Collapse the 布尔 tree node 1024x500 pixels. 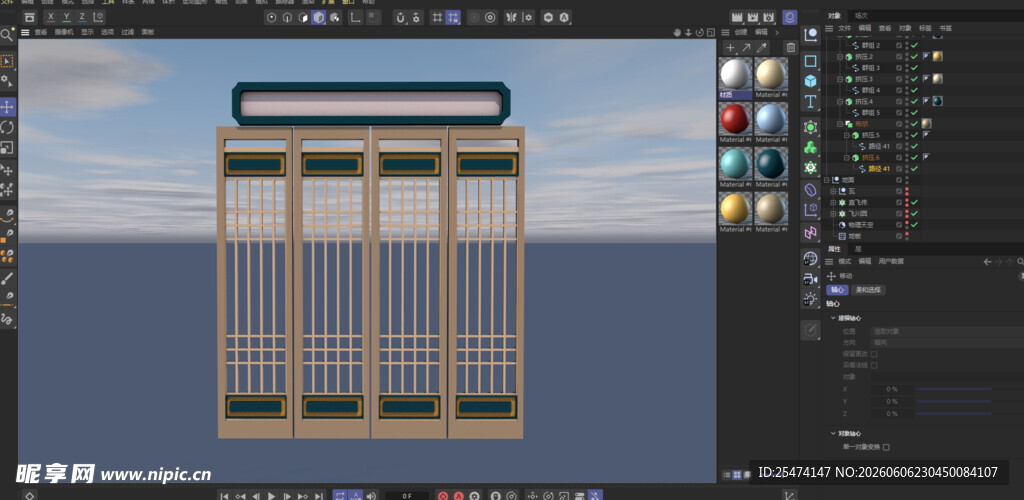(840, 123)
